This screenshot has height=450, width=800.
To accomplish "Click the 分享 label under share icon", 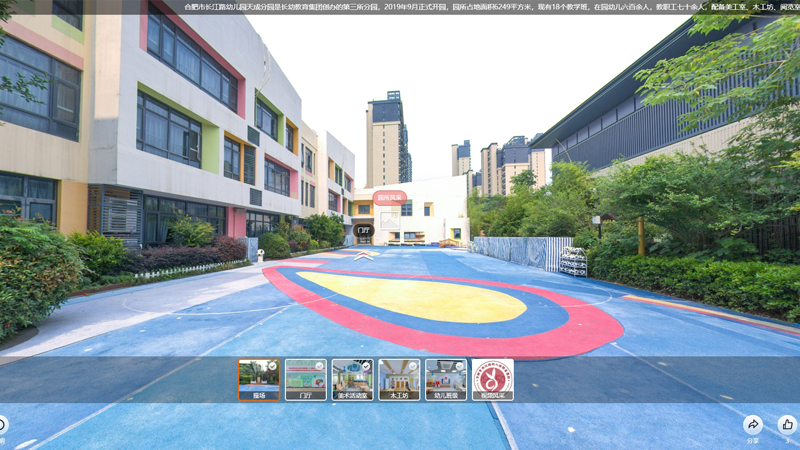I will (752, 440).
